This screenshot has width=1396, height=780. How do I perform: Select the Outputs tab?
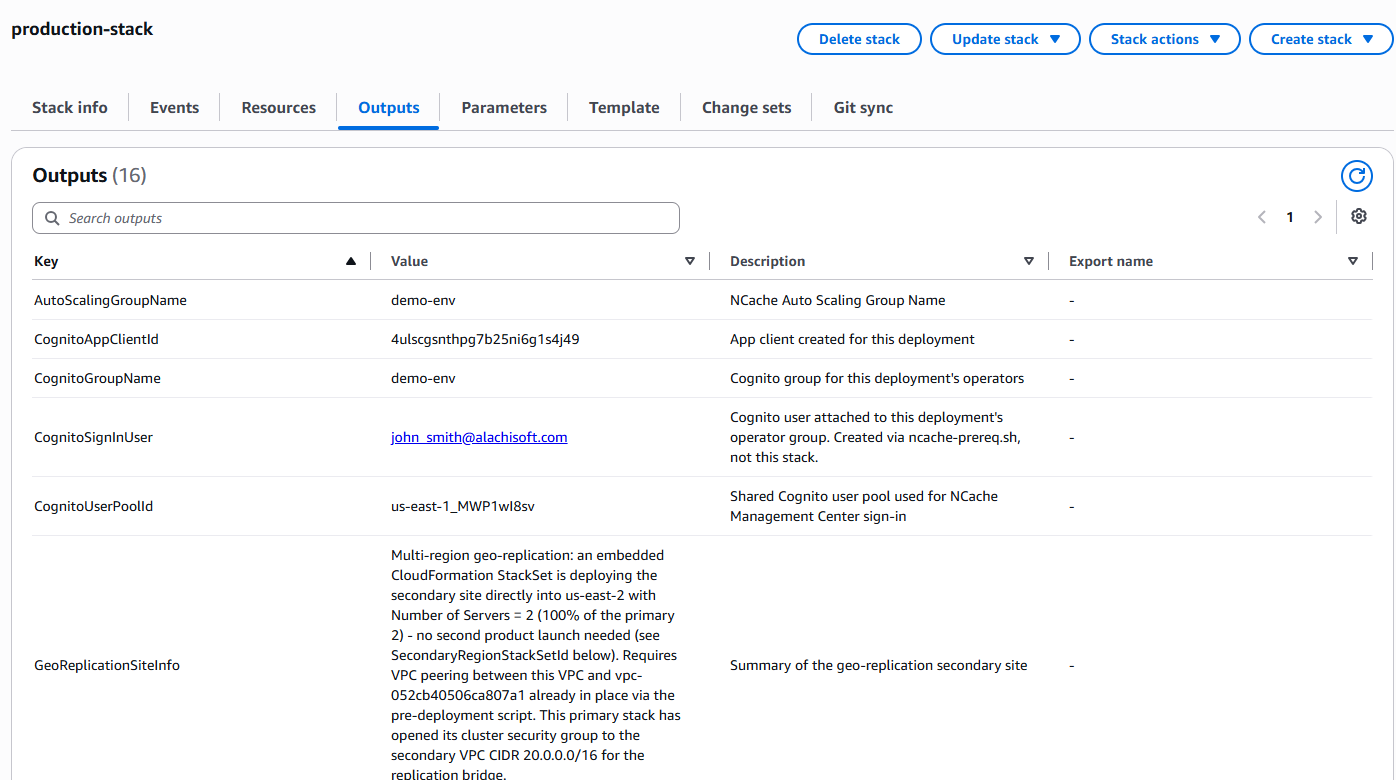[x=389, y=108]
